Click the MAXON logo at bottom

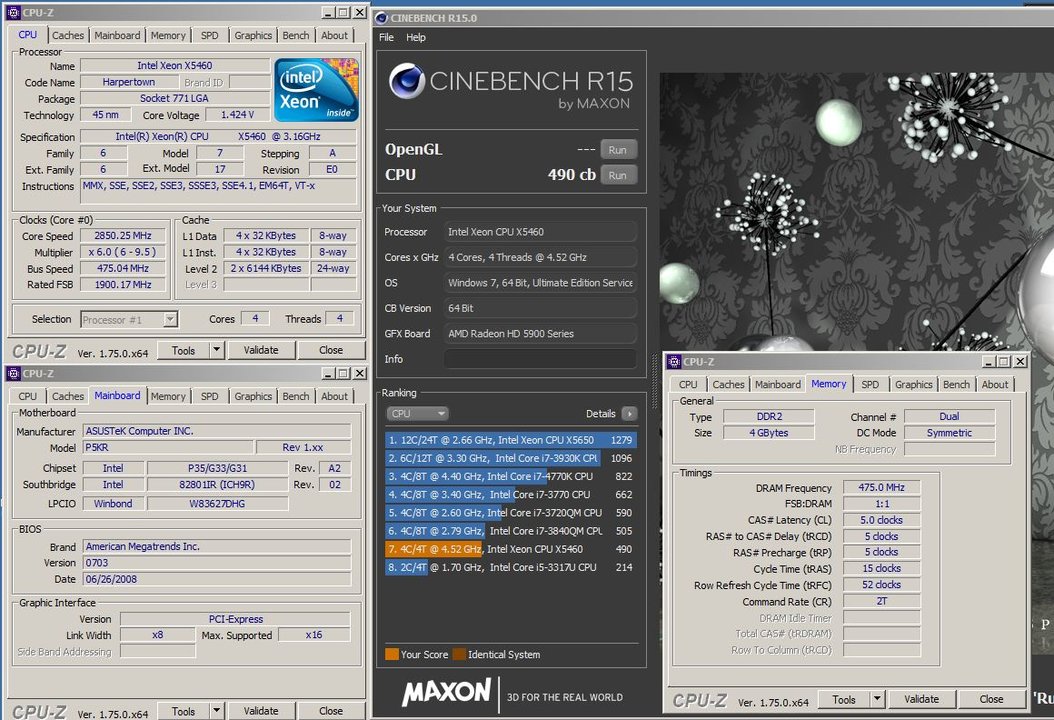pos(446,692)
